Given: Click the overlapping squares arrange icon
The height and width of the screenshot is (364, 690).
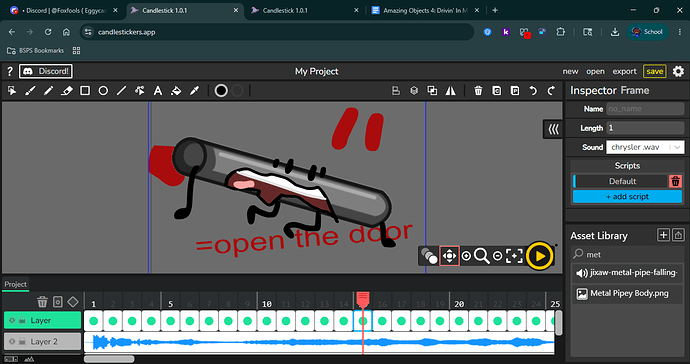Looking at the screenshot, I should click(432, 91).
